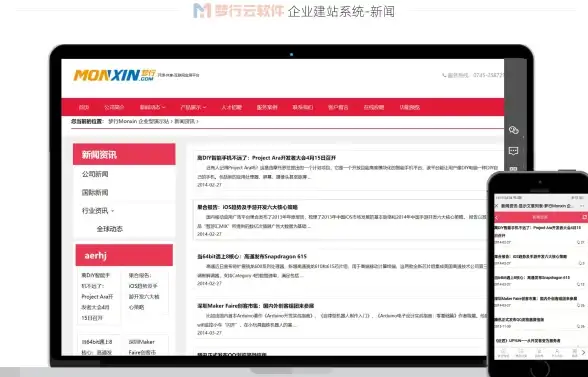Open 客户留言 in the navigation bar
Screen dimensions: 588x377
[x=338, y=107]
